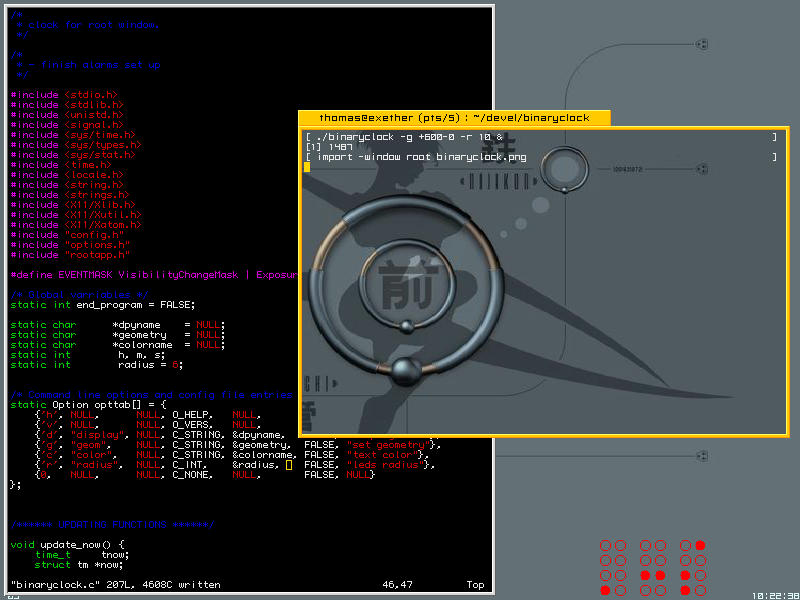
Task: Click the 'h, m, s;' declaration line
Action: pyautogui.click(x=88, y=355)
